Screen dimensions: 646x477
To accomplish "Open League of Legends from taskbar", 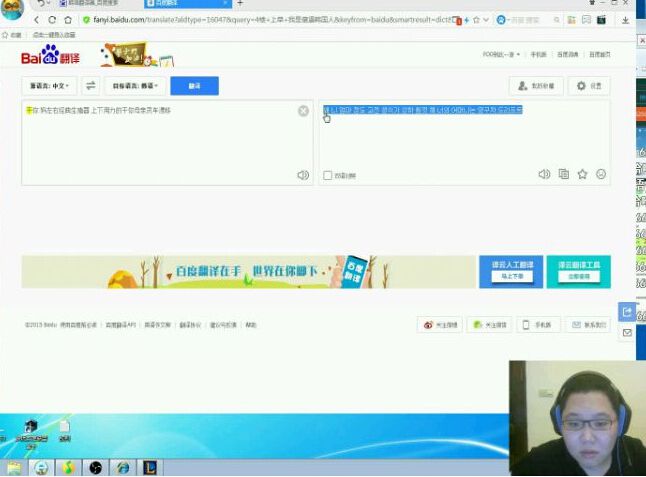I will point(150,468).
